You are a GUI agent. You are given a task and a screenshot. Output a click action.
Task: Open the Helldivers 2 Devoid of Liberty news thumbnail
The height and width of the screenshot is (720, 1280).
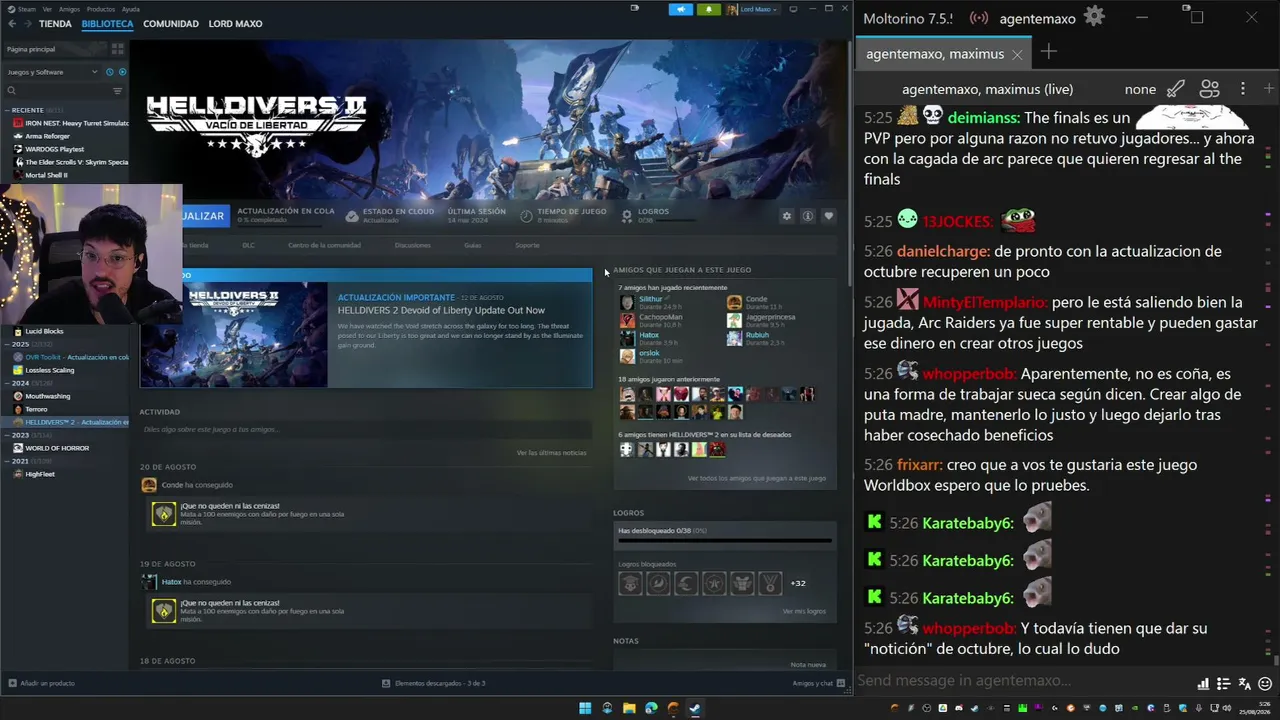pos(234,334)
